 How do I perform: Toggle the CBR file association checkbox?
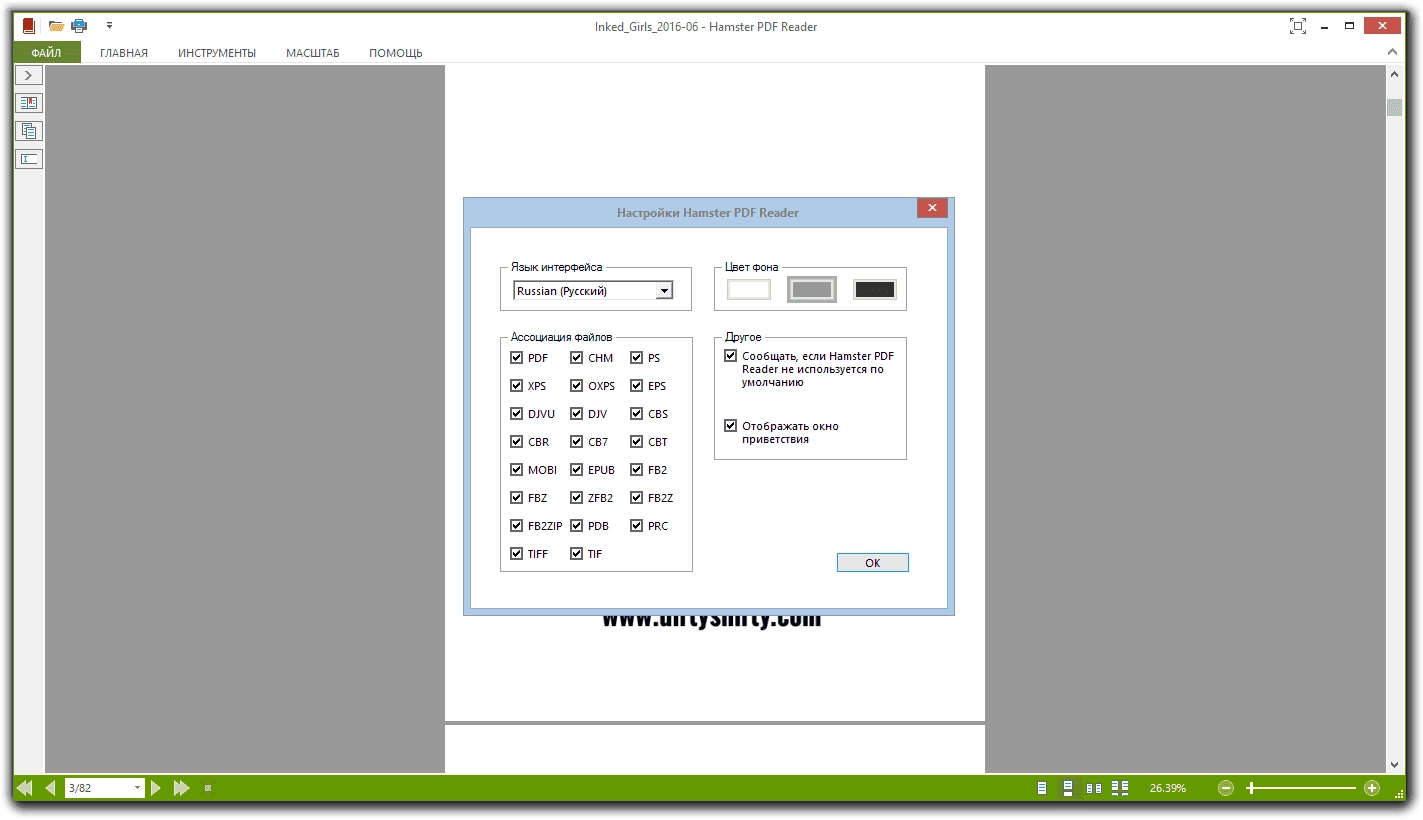[516, 441]
